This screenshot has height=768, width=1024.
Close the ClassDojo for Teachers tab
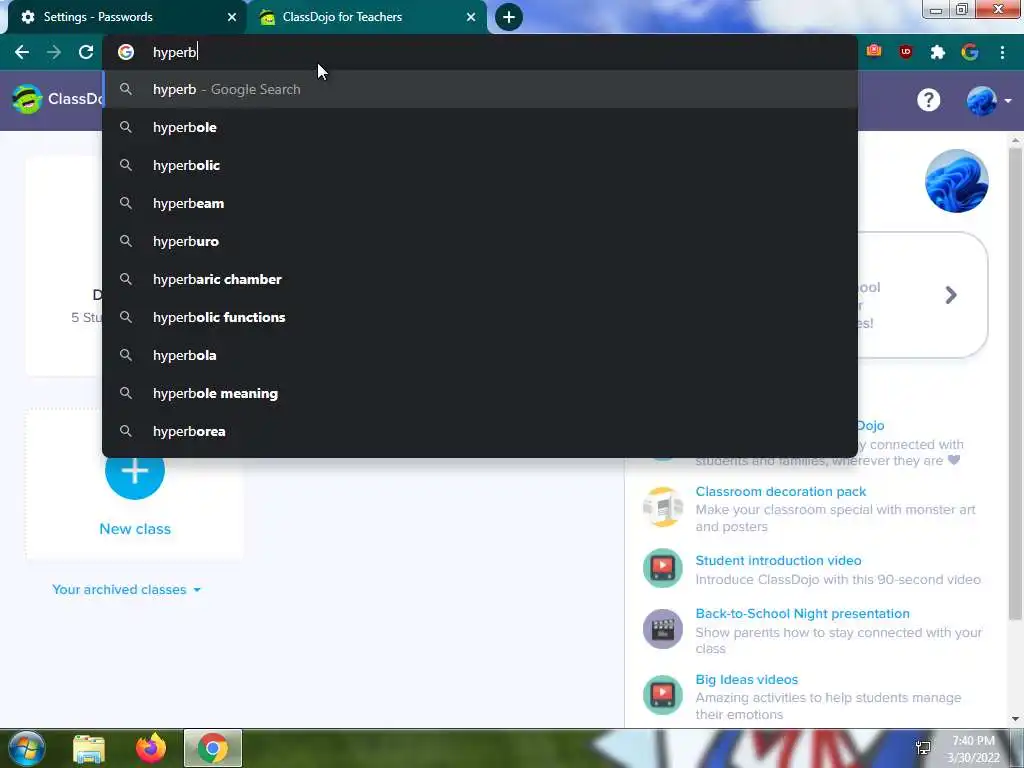471,17
